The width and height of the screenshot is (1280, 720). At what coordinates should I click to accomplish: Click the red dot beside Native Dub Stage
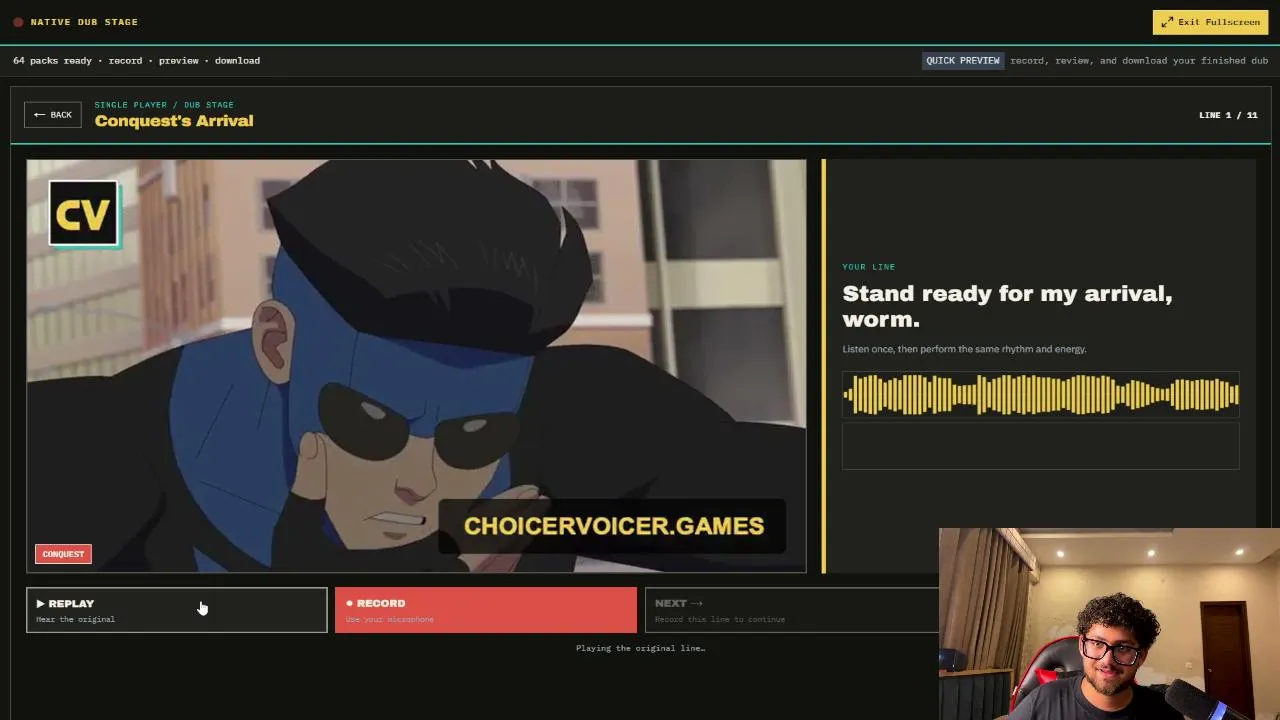(18, 22)
